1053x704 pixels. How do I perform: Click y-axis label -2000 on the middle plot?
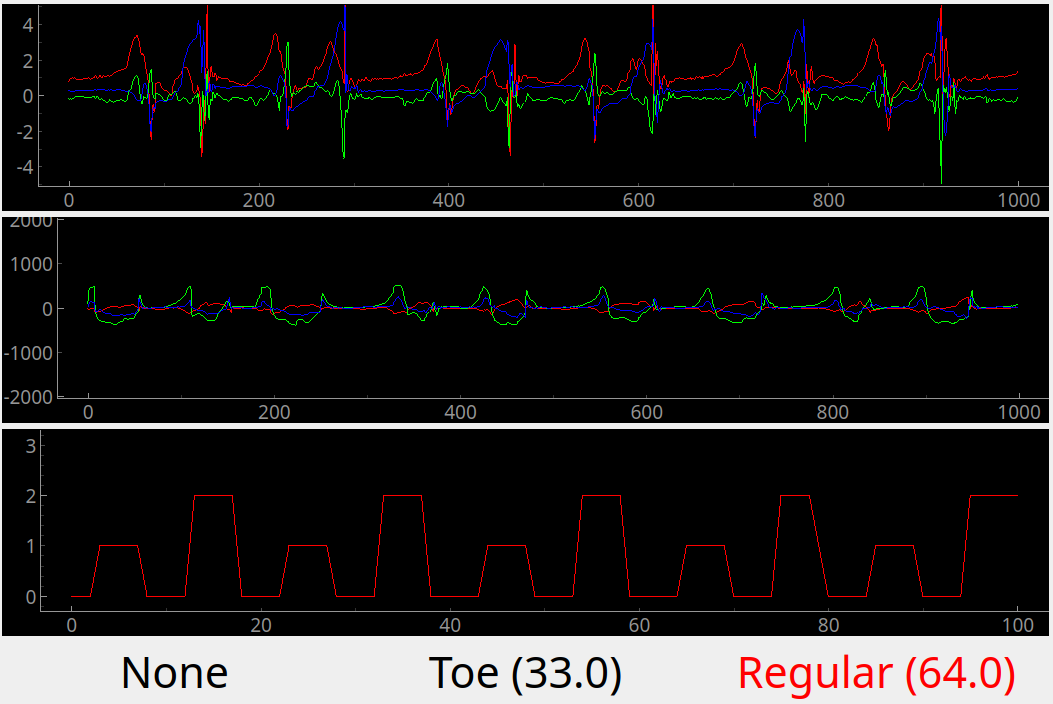point(27,397)
